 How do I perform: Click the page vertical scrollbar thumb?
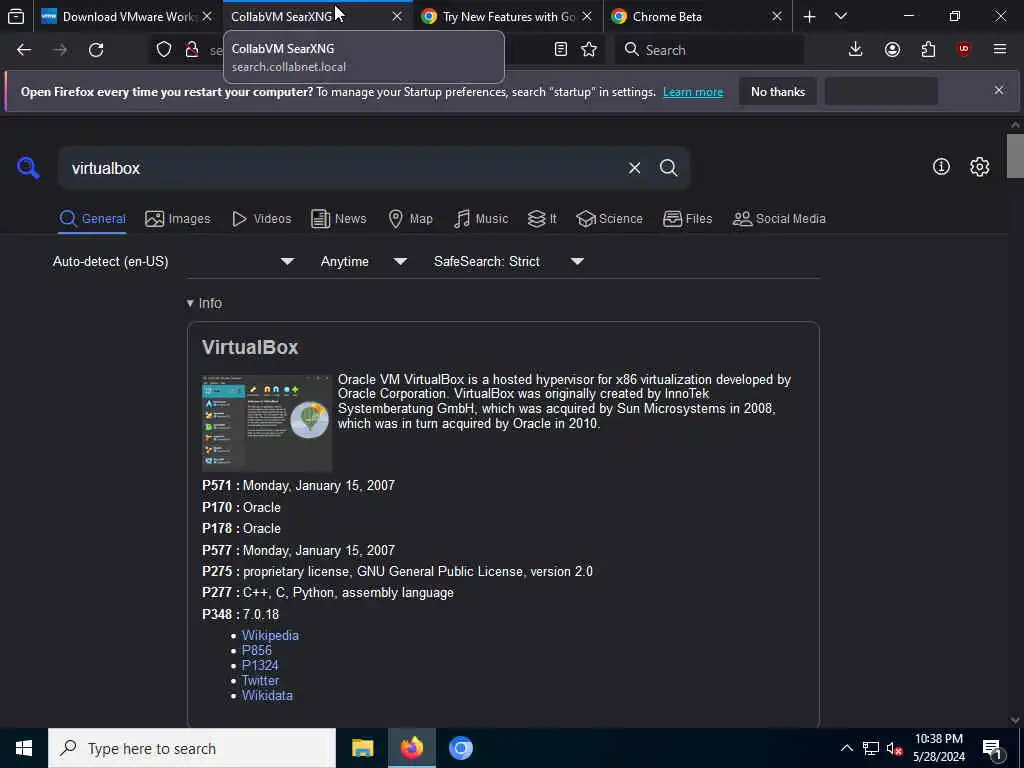point(1014,155)
